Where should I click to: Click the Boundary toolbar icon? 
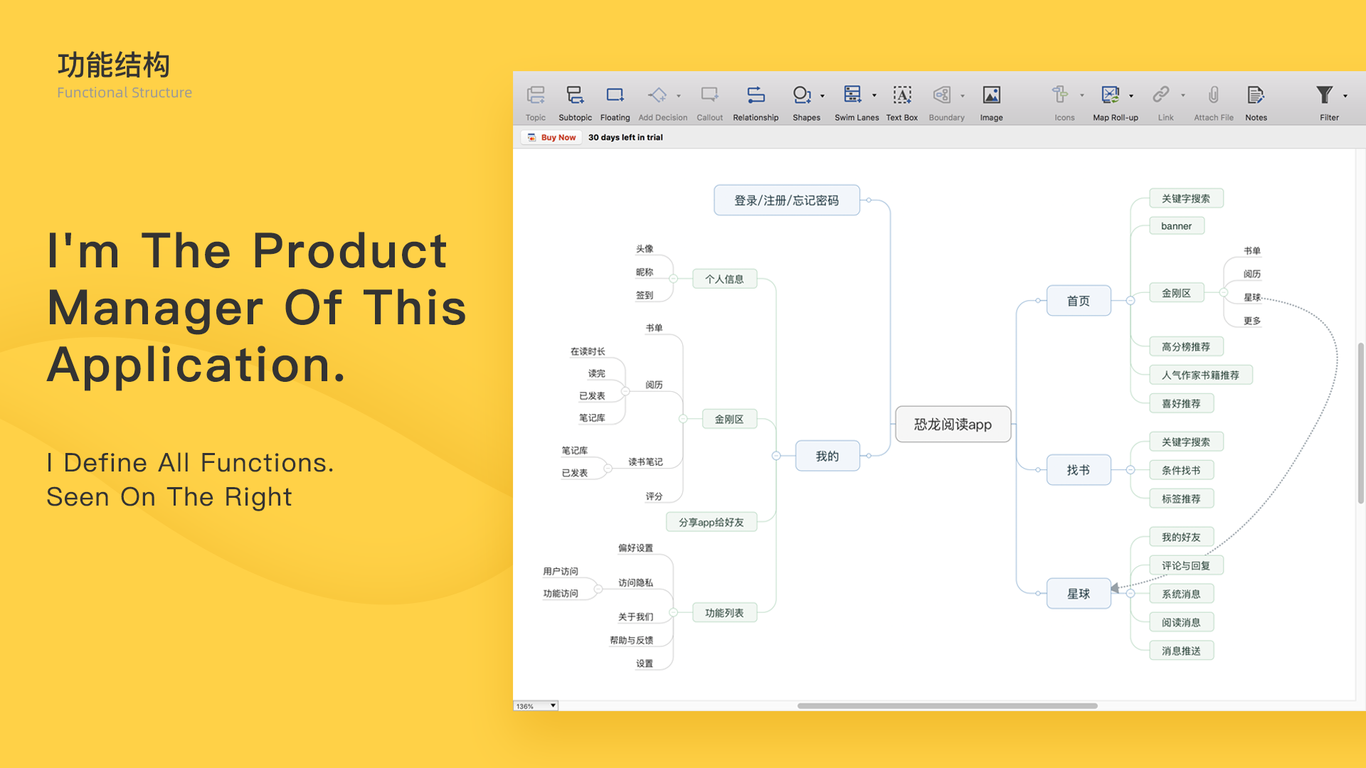tap(942, 95)
